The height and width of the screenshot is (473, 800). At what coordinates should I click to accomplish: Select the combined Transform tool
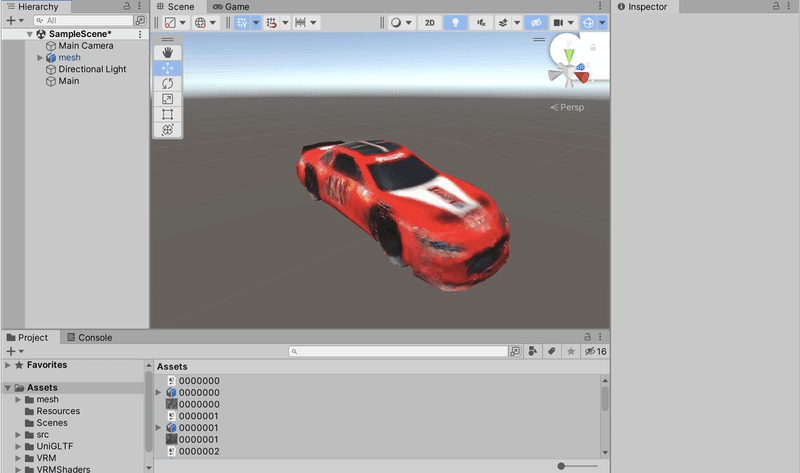click(x=167, y=130)
